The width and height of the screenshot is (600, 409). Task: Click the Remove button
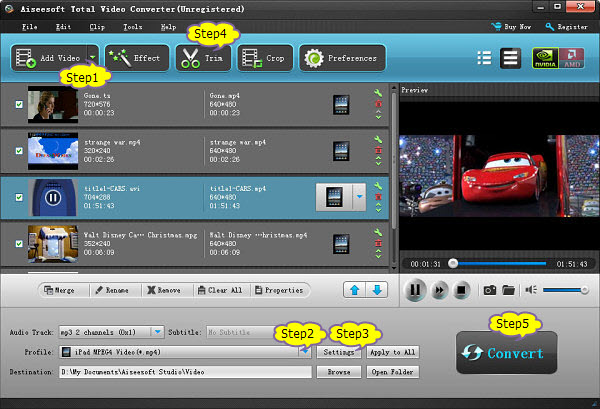164,290
